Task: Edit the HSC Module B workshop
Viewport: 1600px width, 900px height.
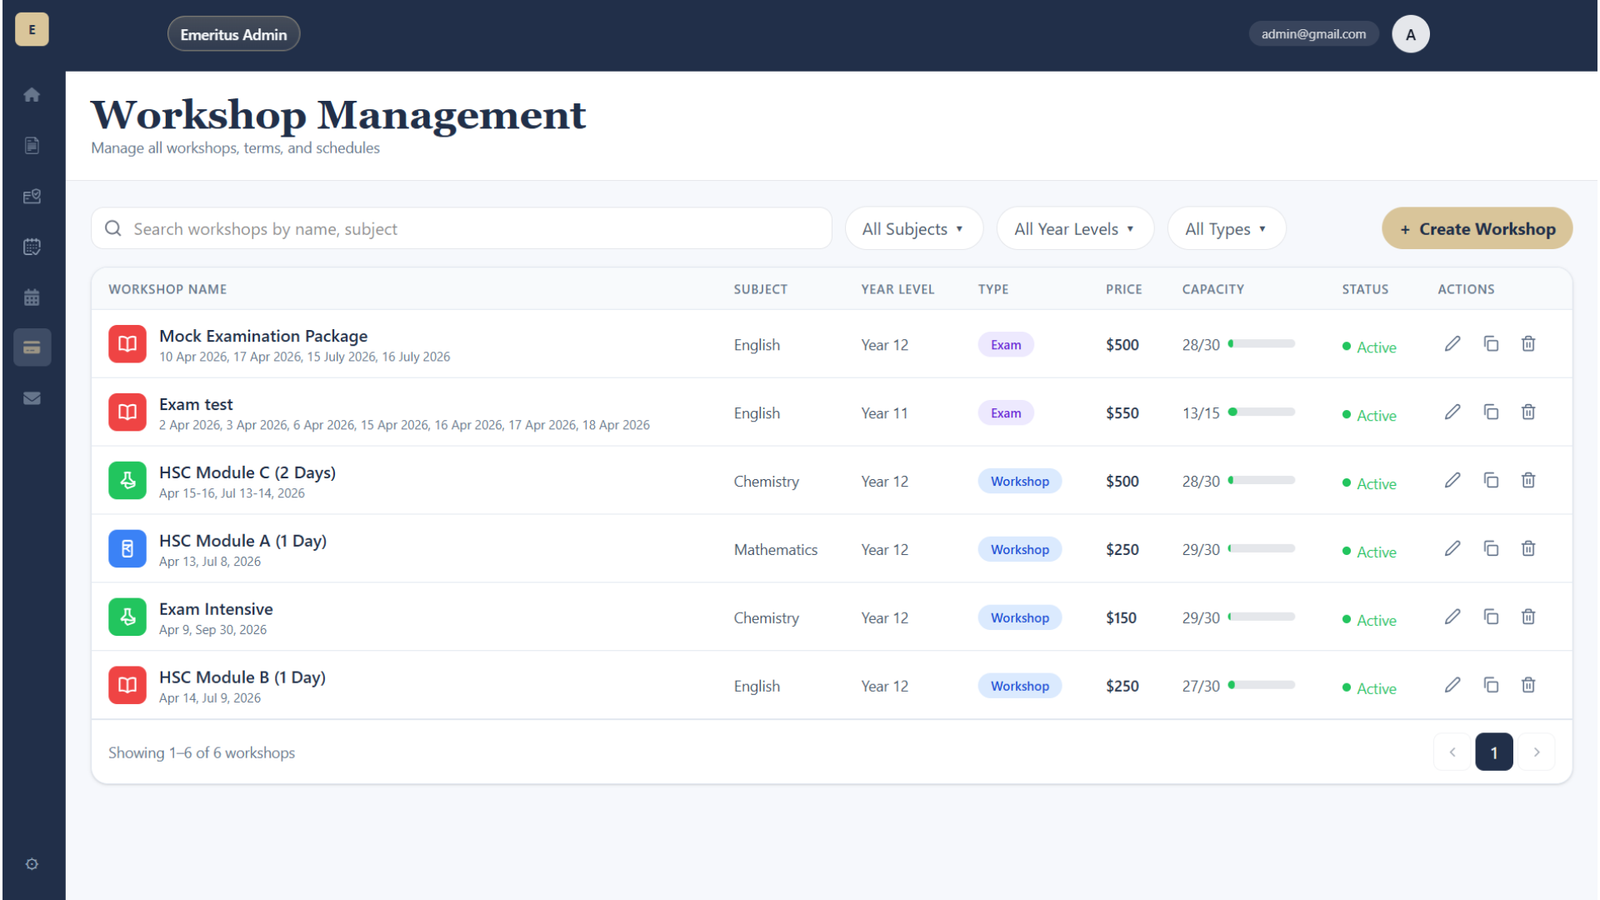Action: pos(1452,685)
